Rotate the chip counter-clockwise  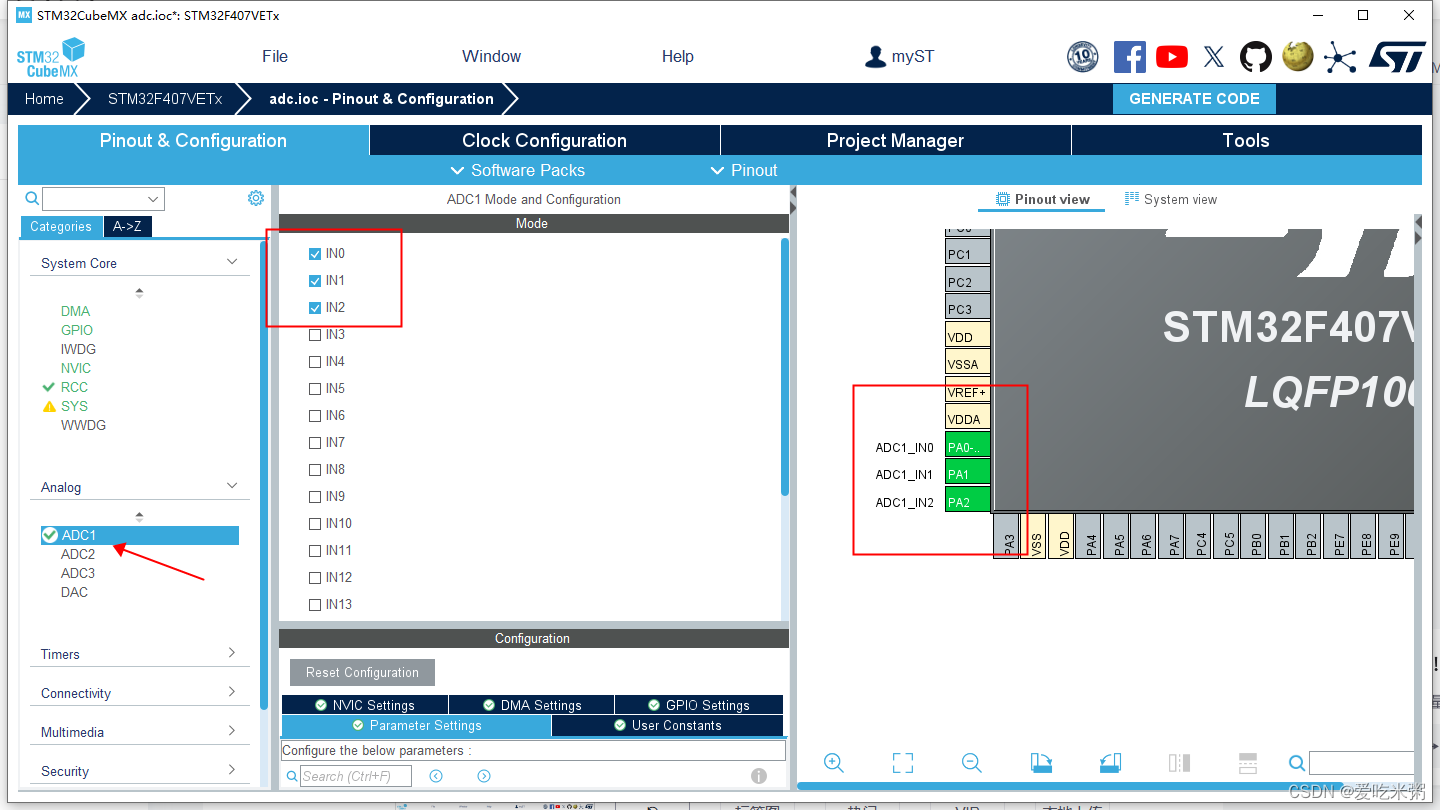coord(1110,763)
